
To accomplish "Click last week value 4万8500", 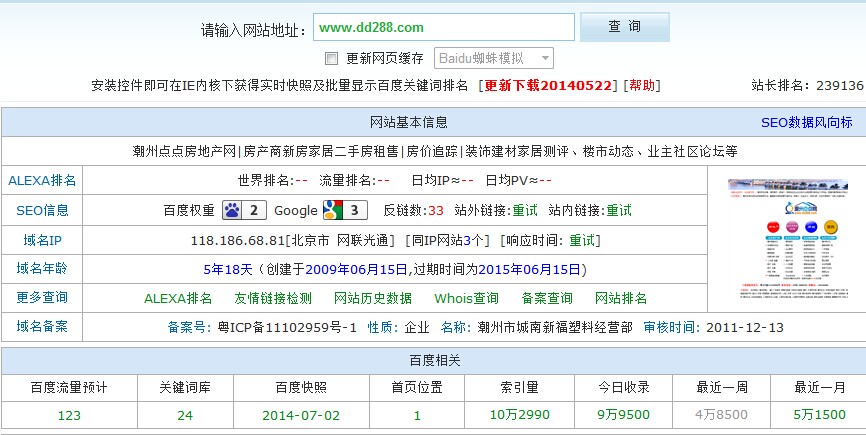I will click(721, 415).
